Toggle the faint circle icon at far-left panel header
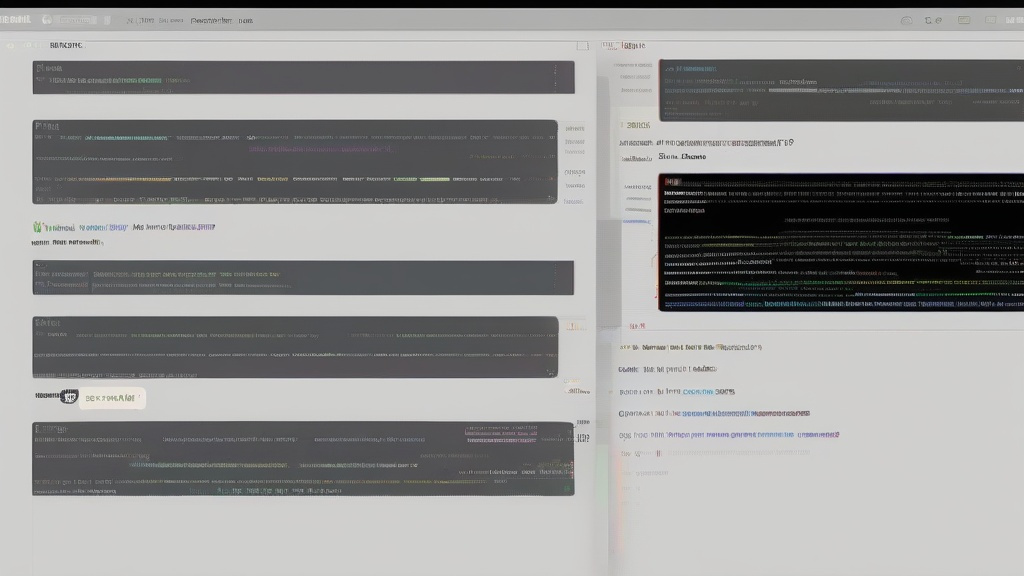 tap(10, 45)
